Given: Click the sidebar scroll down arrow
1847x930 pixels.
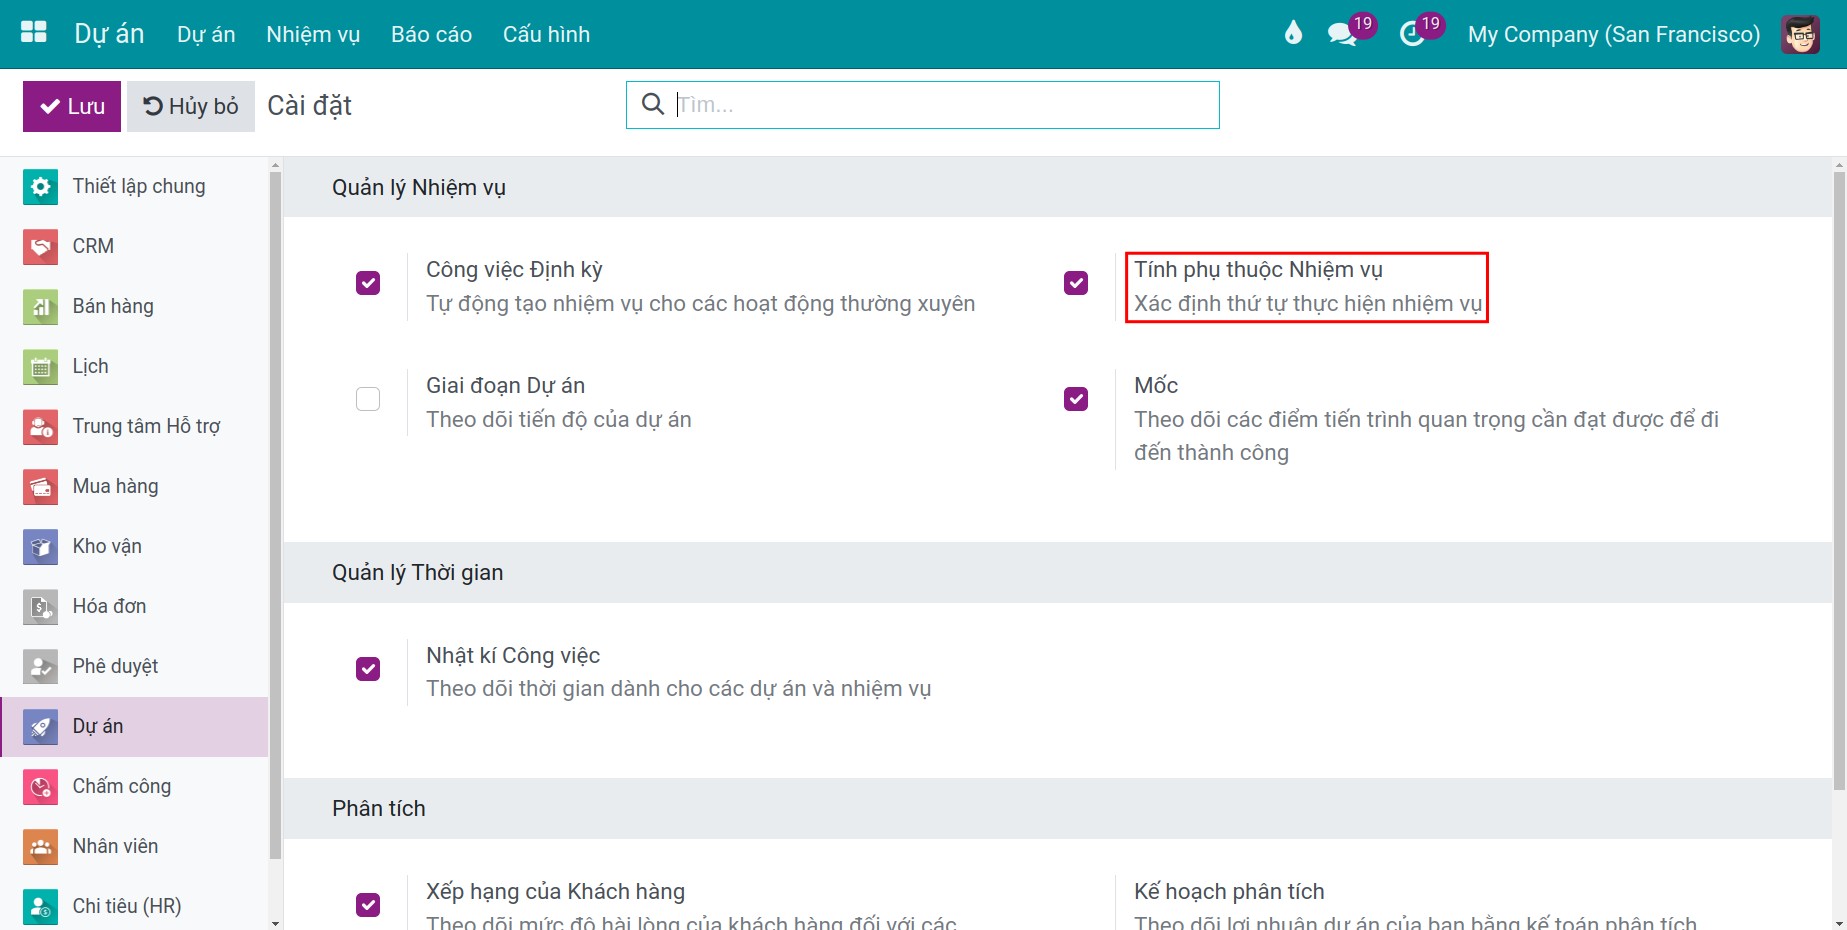Looking at the screenshot, I should click(276, 922).
